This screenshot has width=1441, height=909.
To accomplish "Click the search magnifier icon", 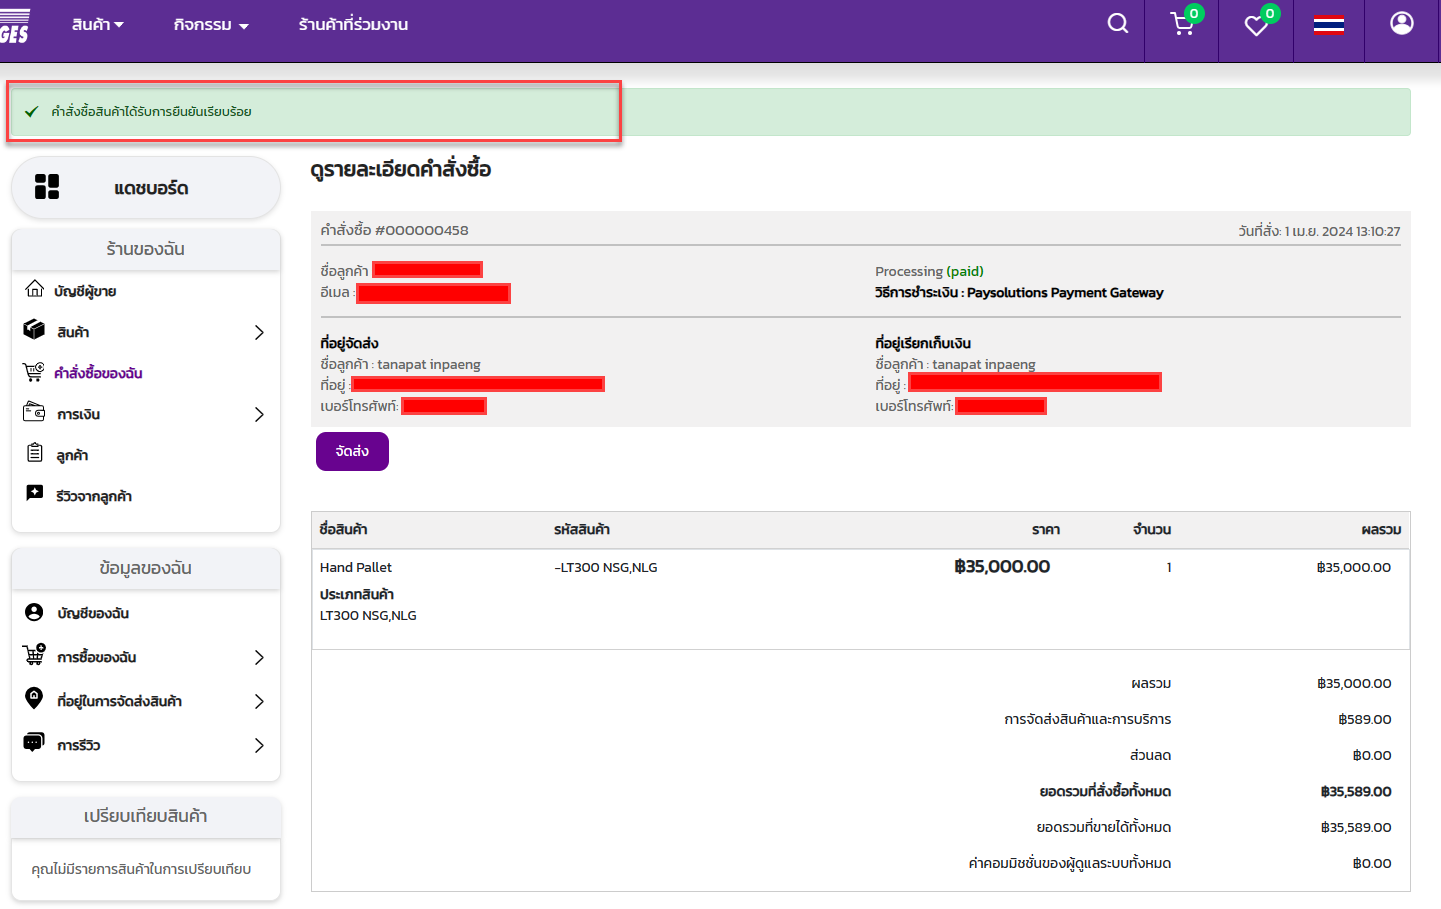I will click(1117, 24).
